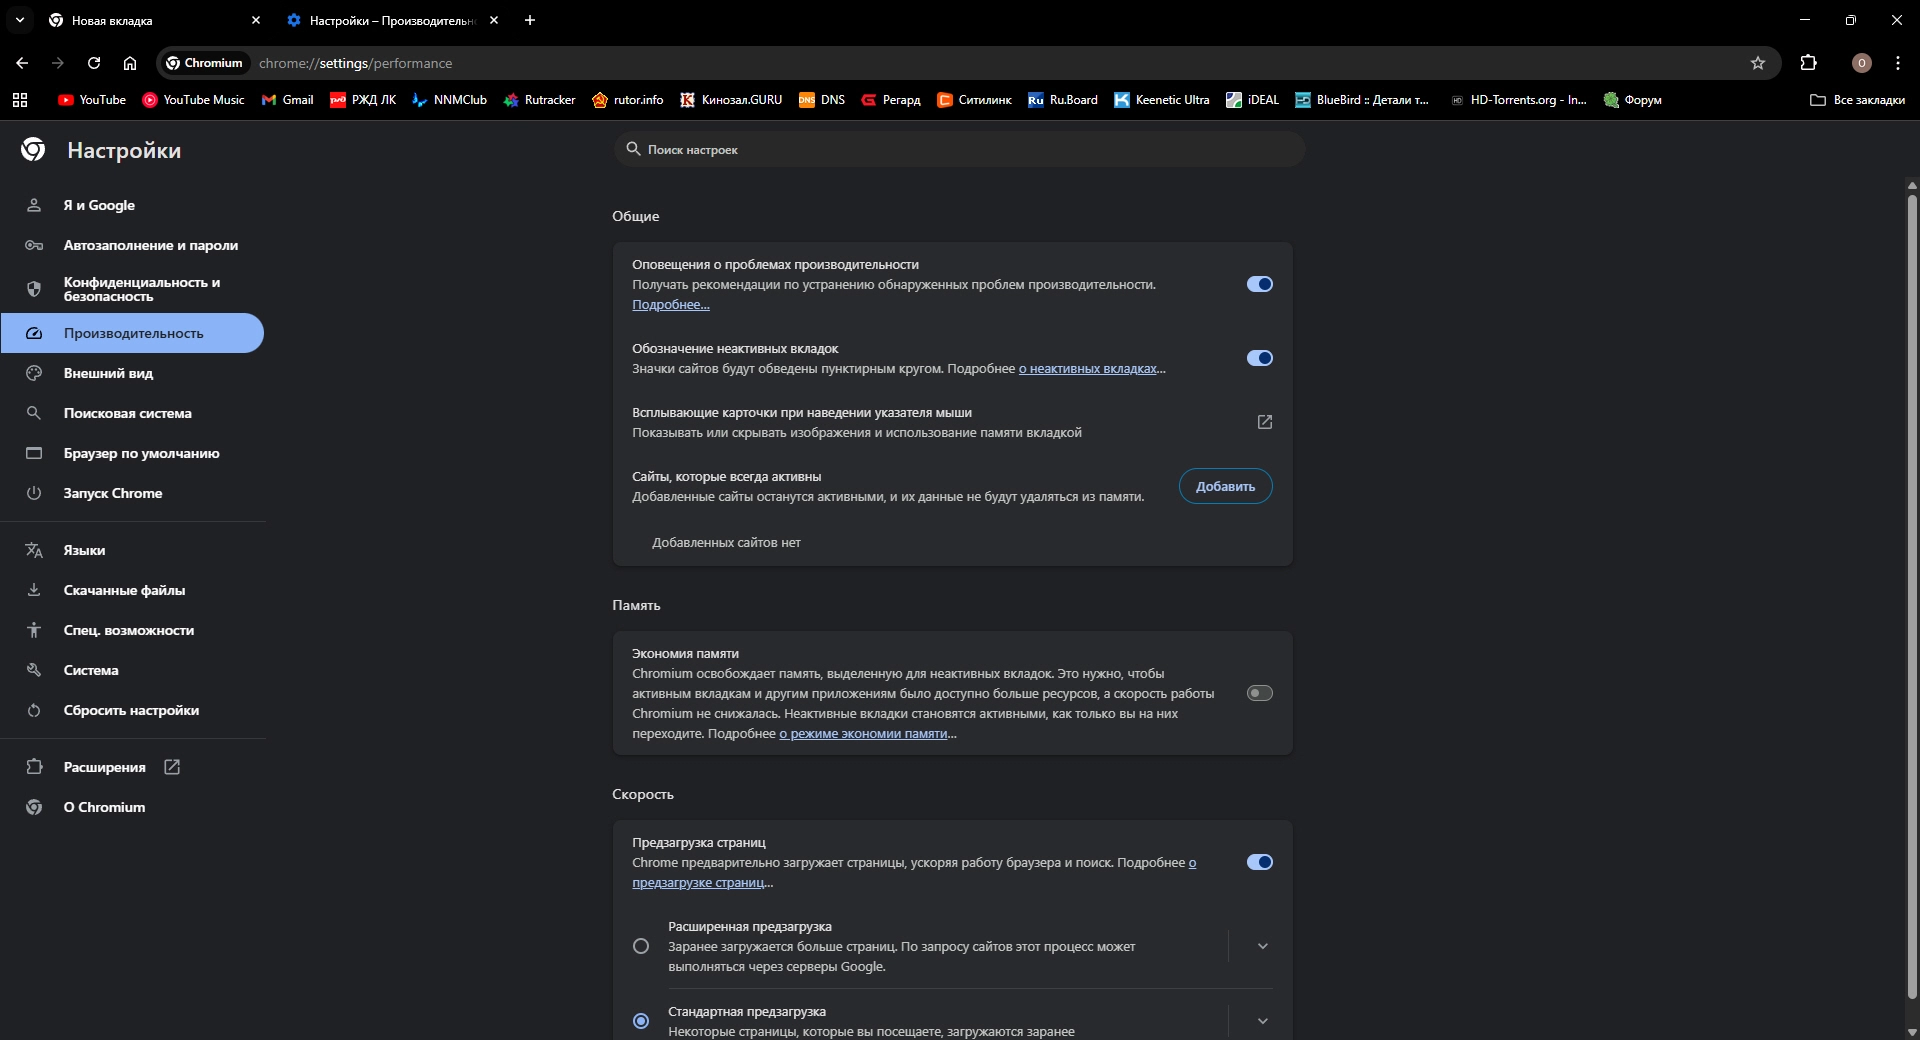The width and height of the screenshot is (1920, 1040).
Task: Open the Extensions puzzle icon in the toolbar
Action: 1808,63
